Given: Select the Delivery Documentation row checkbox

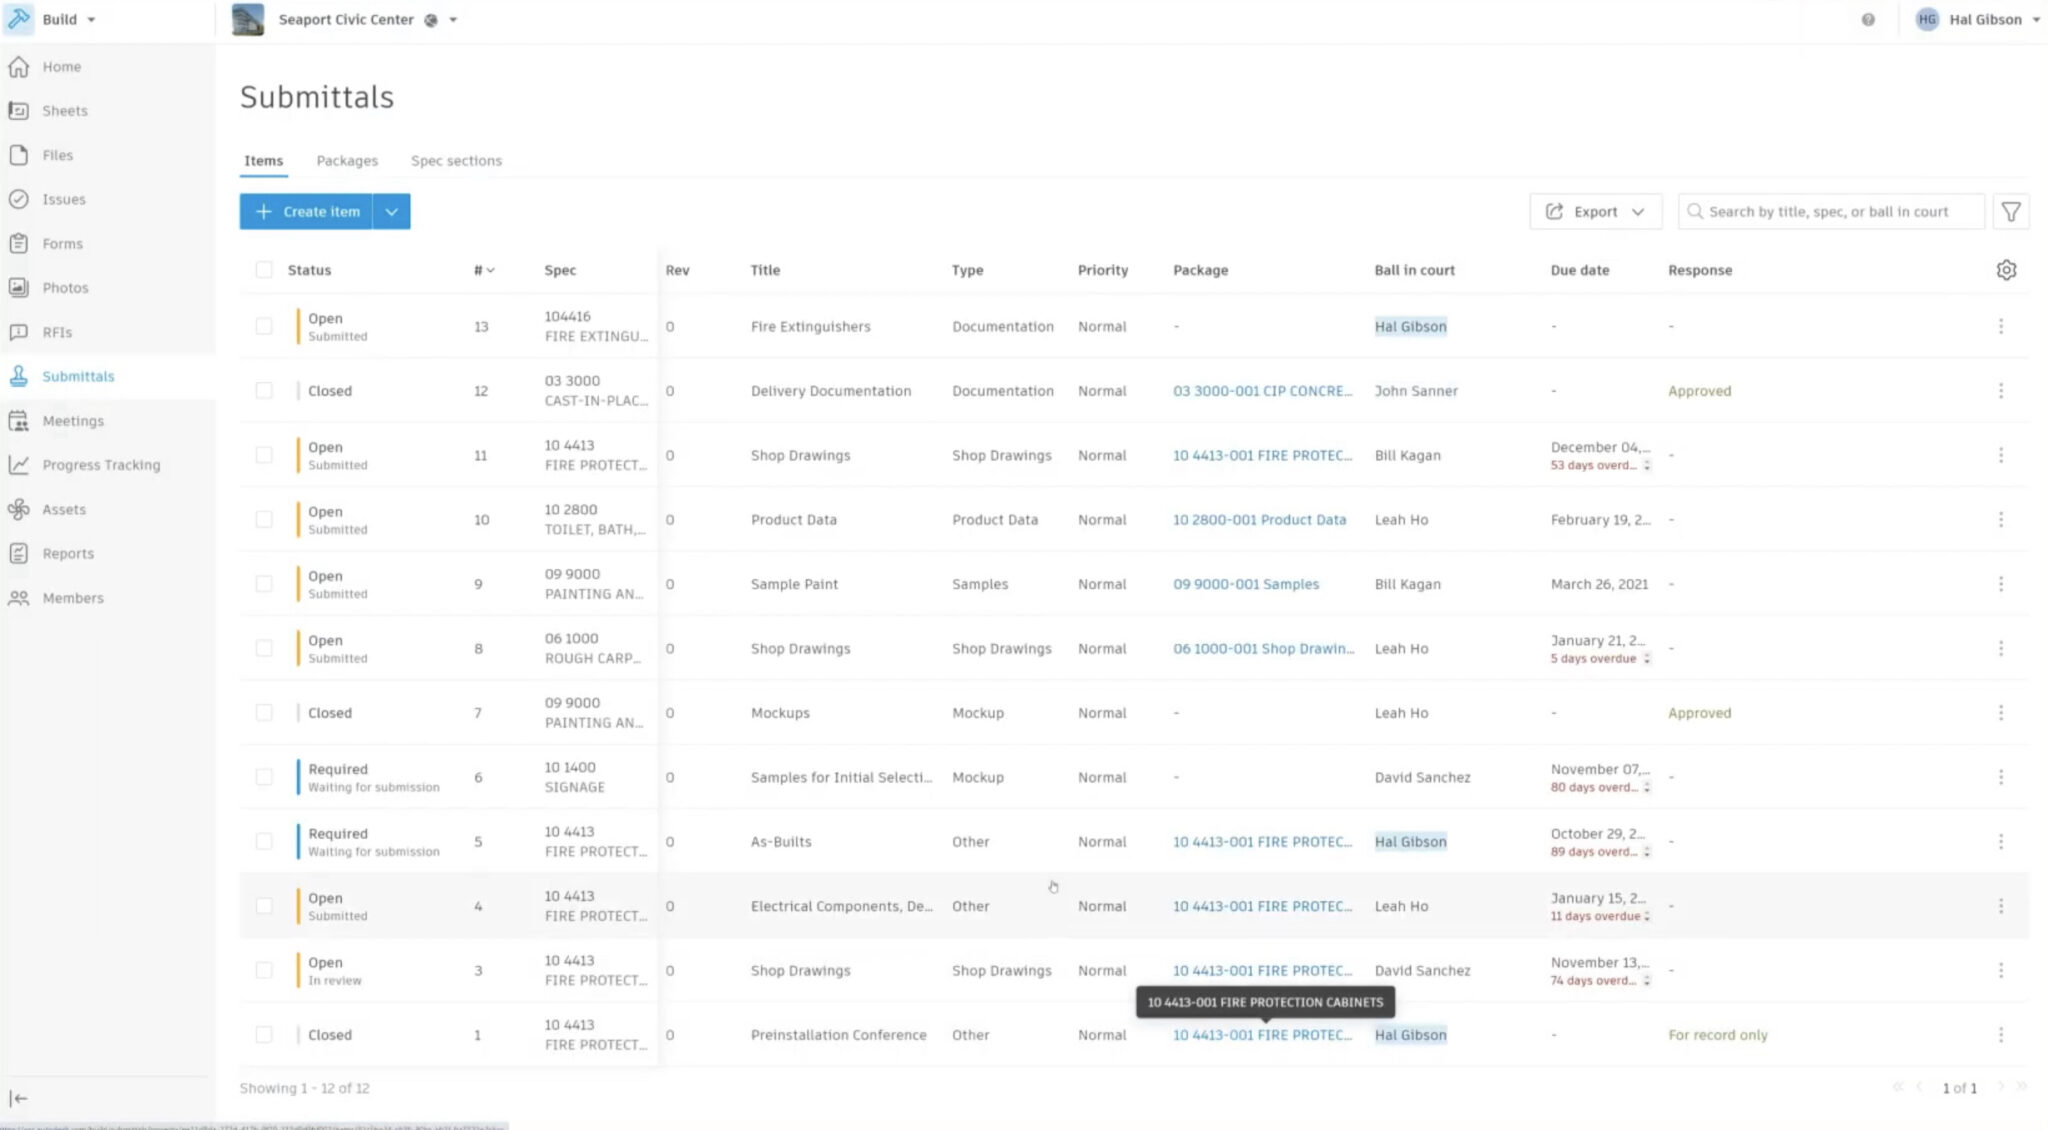Looking at the screenshot, I should coord(264,391).
